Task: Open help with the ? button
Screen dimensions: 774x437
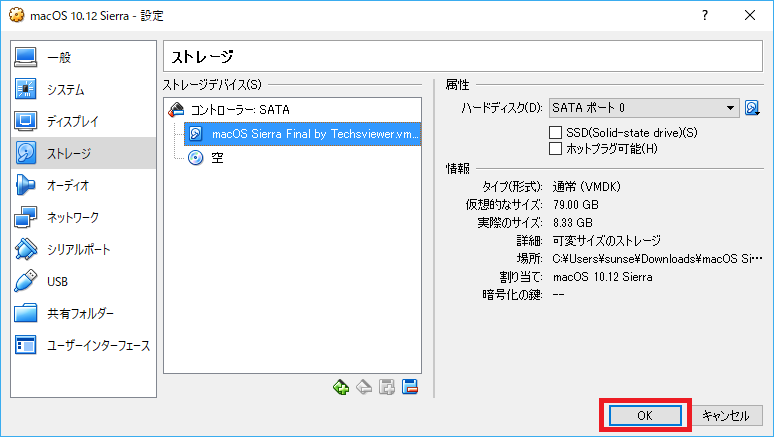Action: tap(705, 15)
